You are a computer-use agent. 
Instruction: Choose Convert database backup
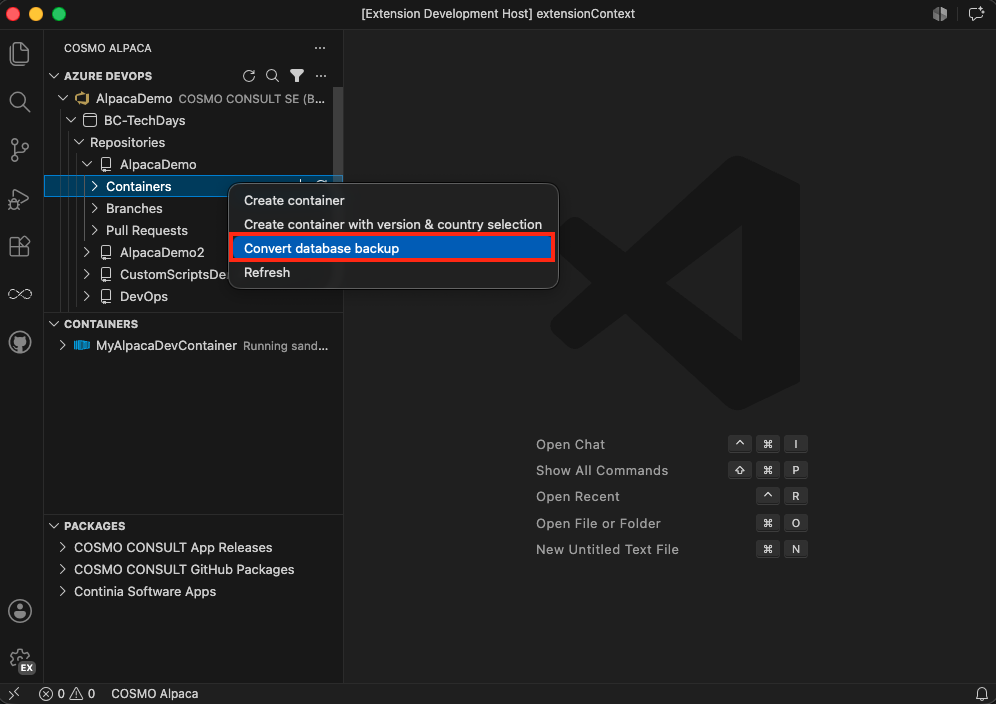393,248
